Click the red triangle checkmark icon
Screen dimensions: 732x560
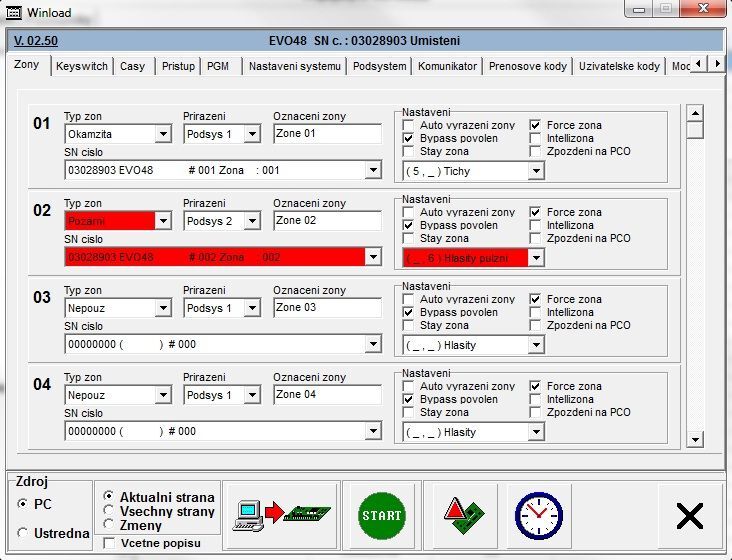[x=461, y=515]
